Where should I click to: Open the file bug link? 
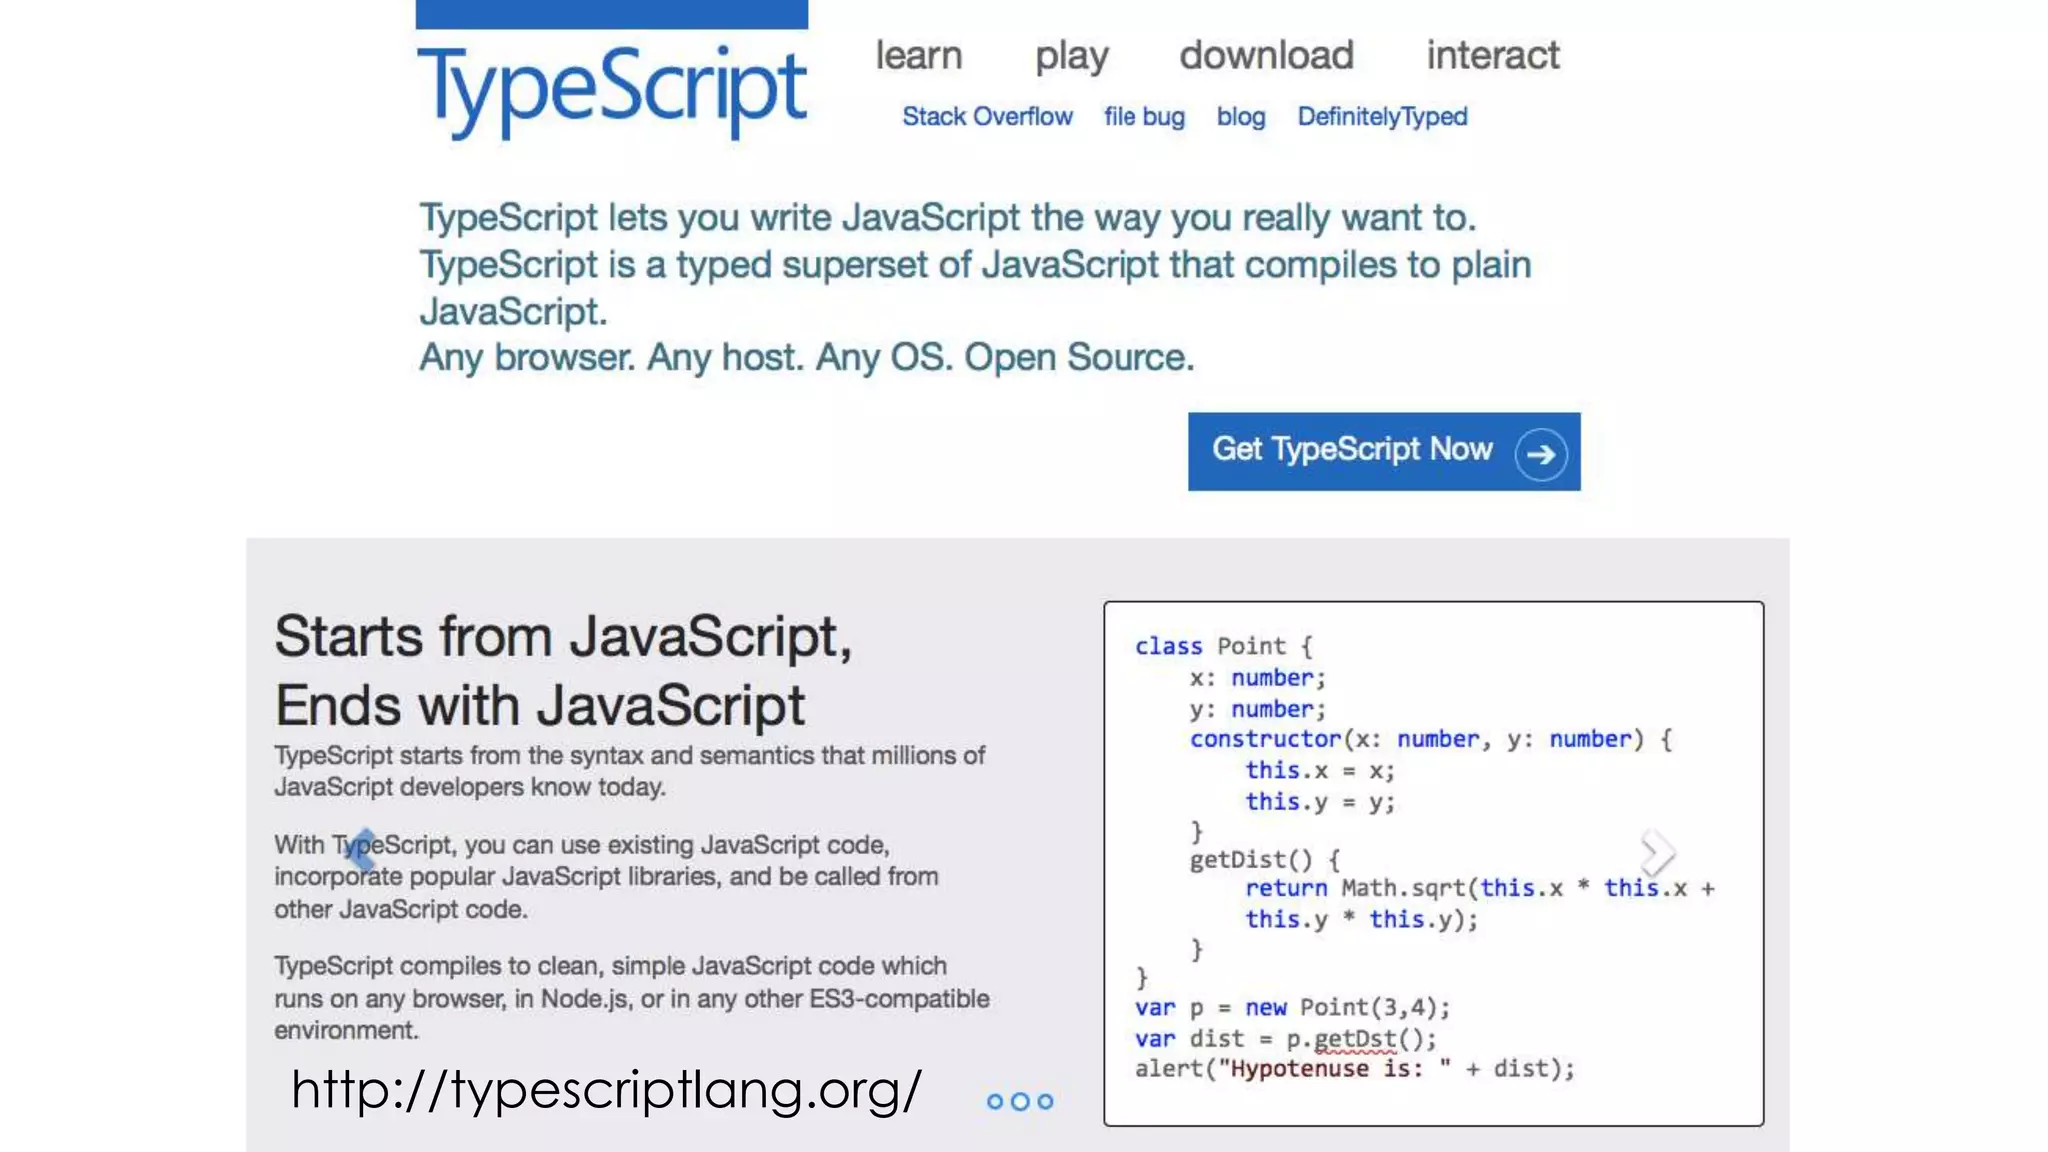tap(1144, 116)
